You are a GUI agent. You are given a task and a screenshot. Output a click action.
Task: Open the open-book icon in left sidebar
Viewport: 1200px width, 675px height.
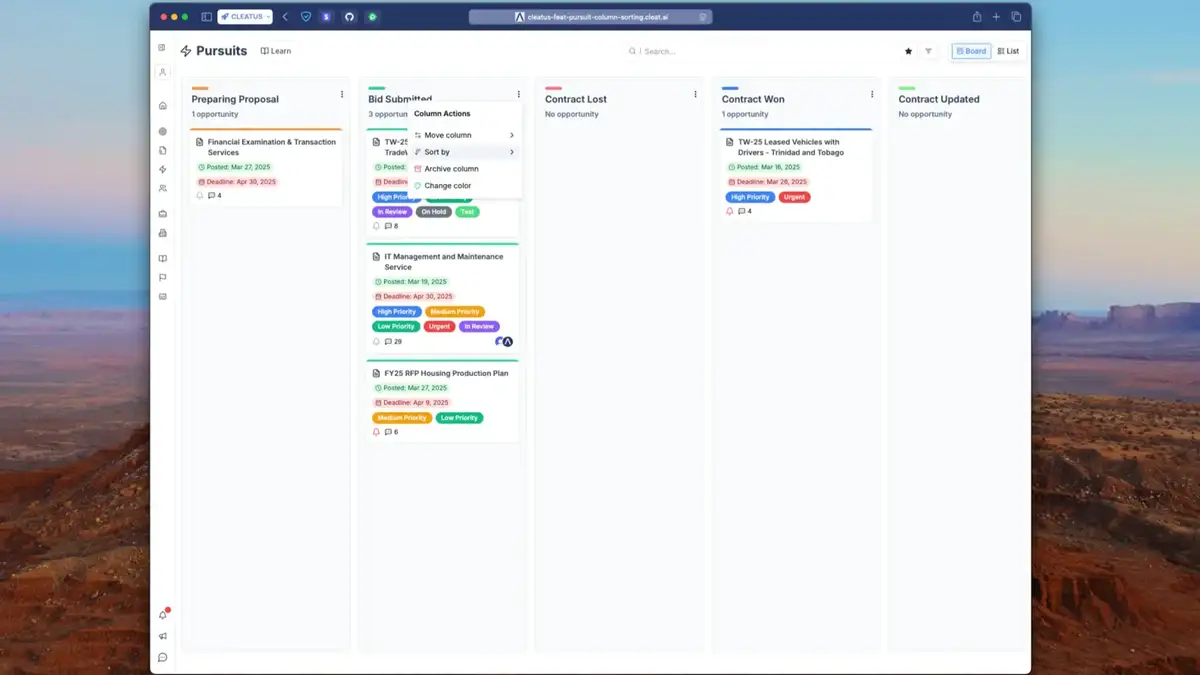(x=163, y=259)
